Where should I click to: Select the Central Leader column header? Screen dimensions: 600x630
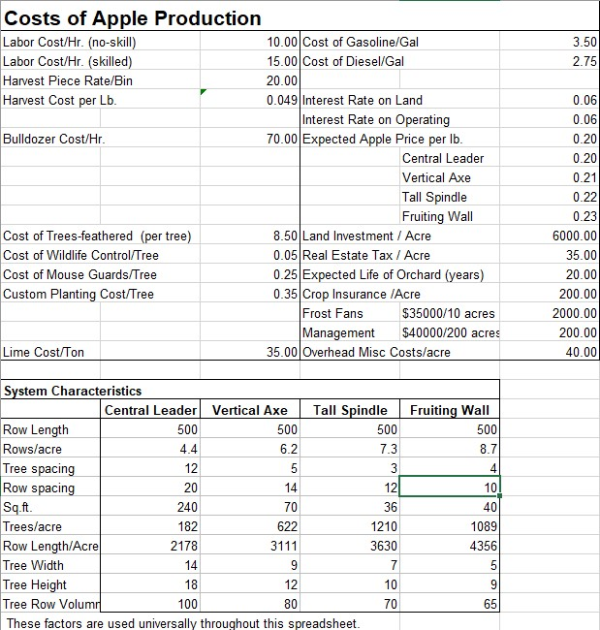152,410
